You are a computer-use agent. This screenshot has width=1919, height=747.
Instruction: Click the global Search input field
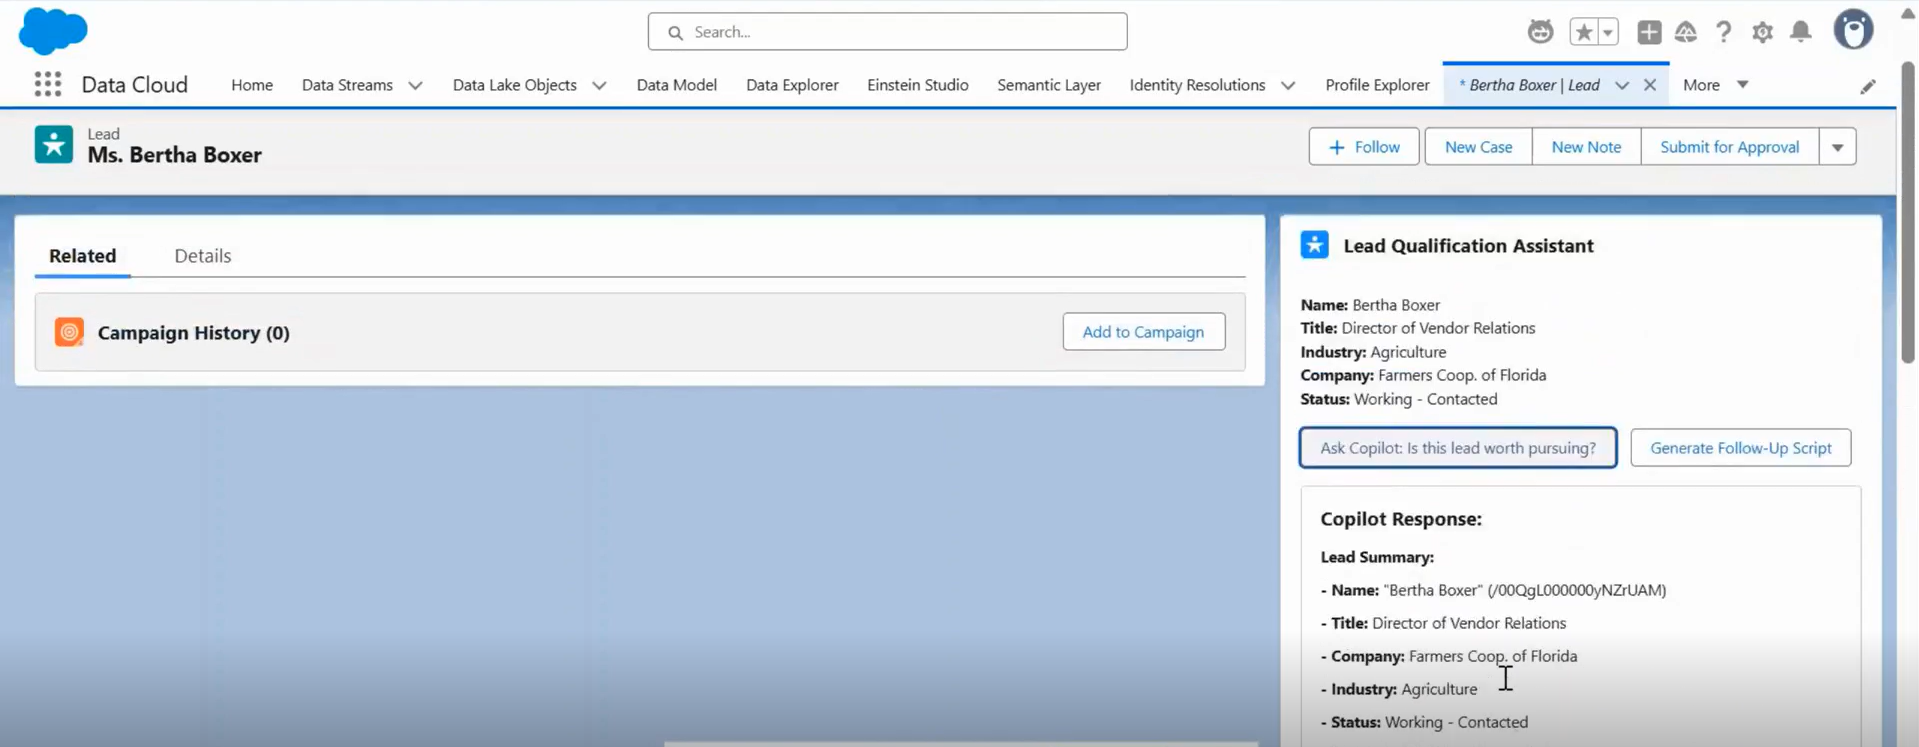(887, 32)
